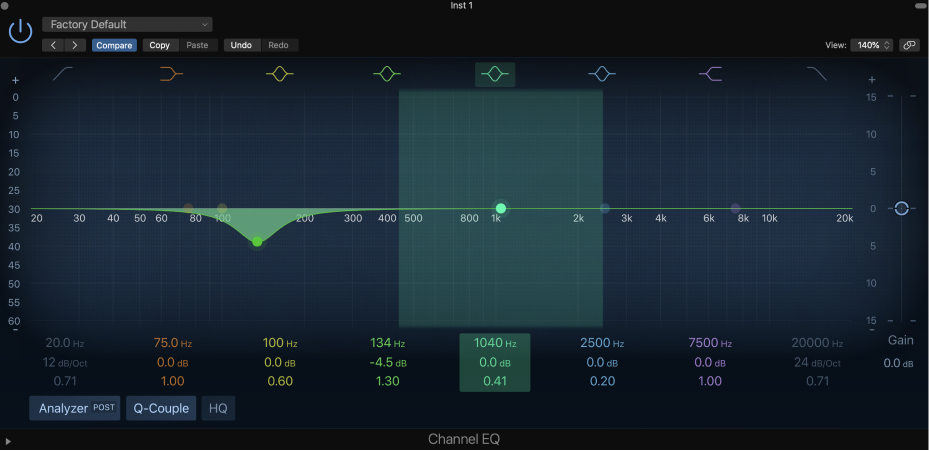
Task: Toggle the HQ button
Action: (x=218, y=408)
